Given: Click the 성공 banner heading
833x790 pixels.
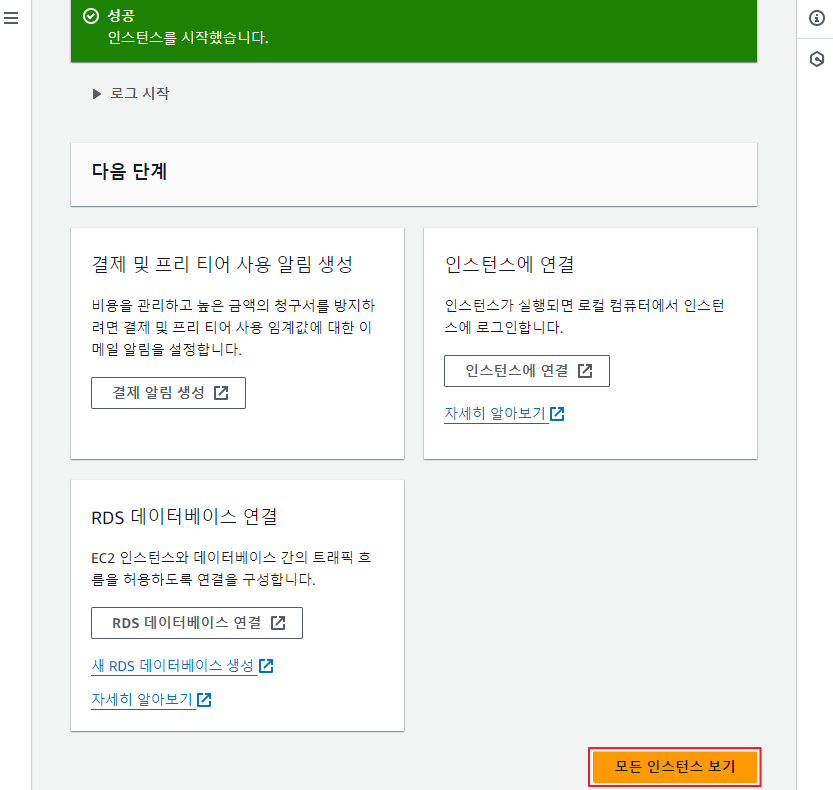Looking at the screenshot, I should (121, 16).
